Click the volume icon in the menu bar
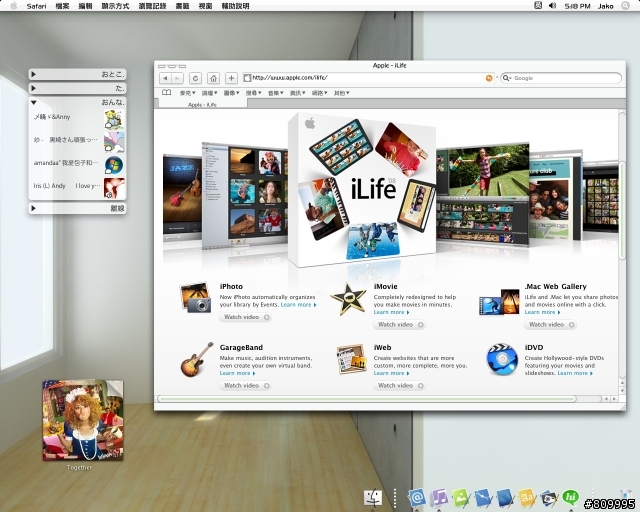 [x=552, y=6]
